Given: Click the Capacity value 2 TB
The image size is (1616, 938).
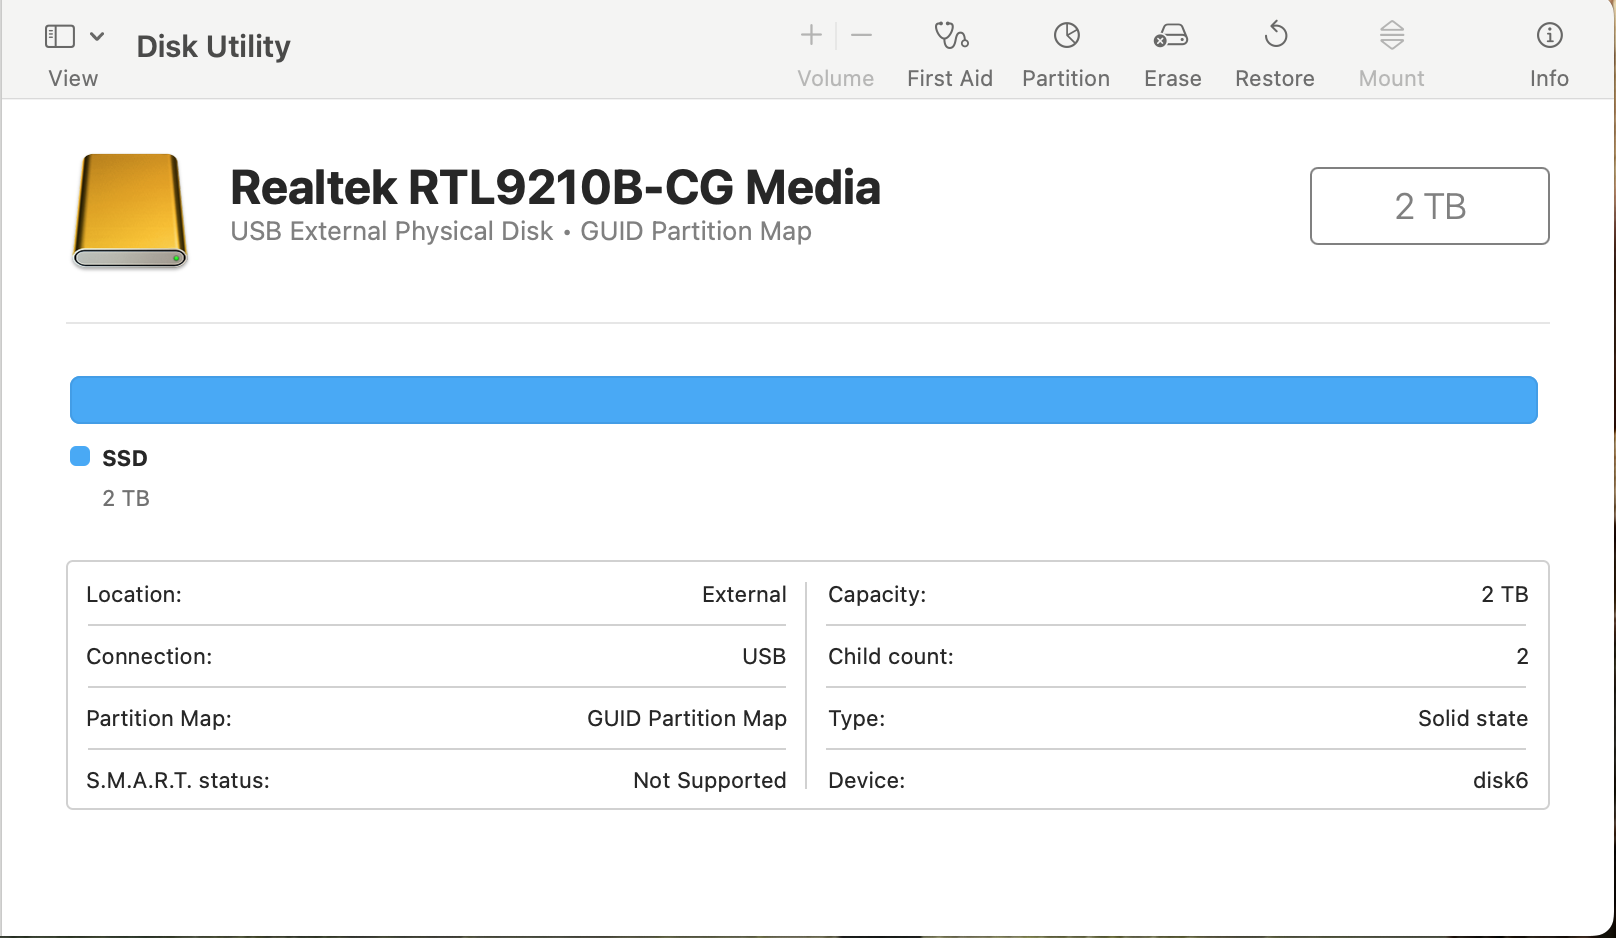Looking at the screenshot, I should (x=1504, y=594).
